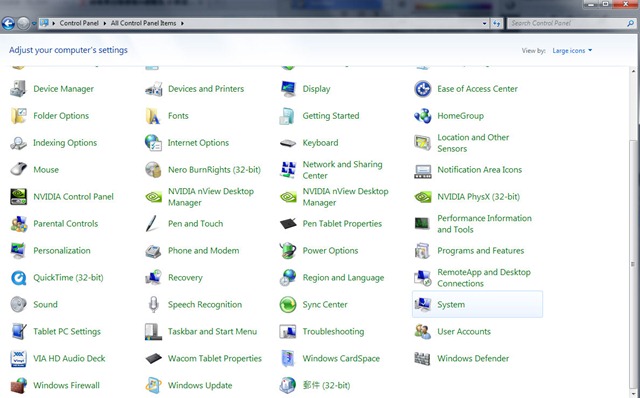
Task: Open the Location and Other Sensors icon
Action: coord(422,143)
